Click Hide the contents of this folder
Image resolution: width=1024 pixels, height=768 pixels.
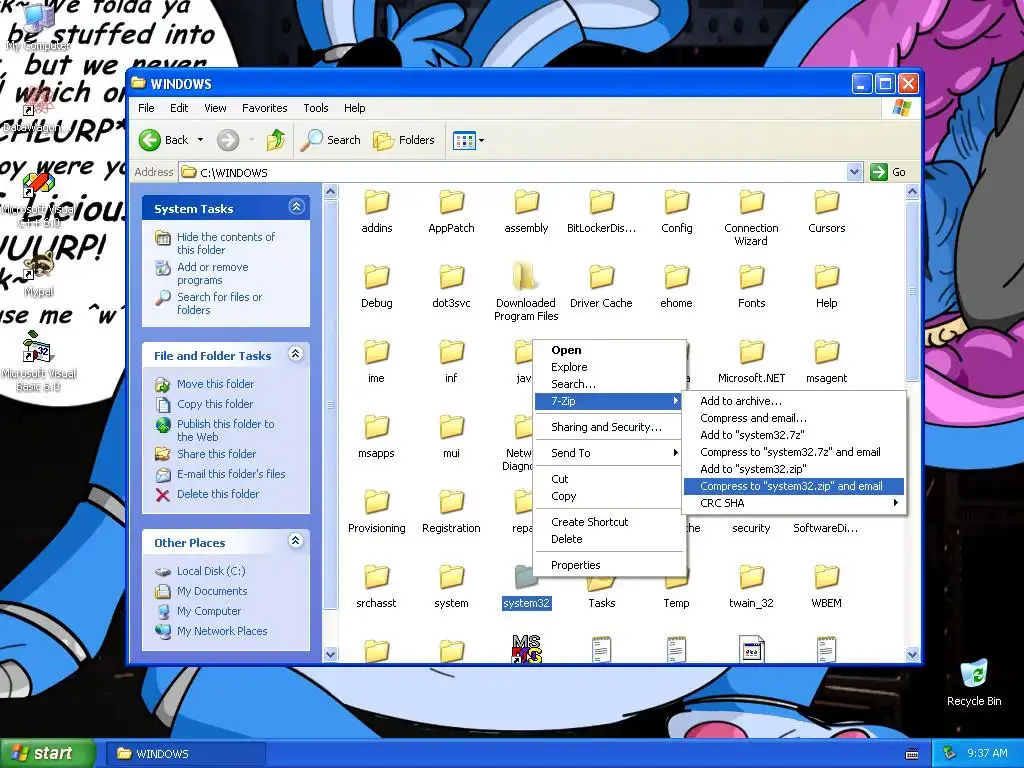226,243
